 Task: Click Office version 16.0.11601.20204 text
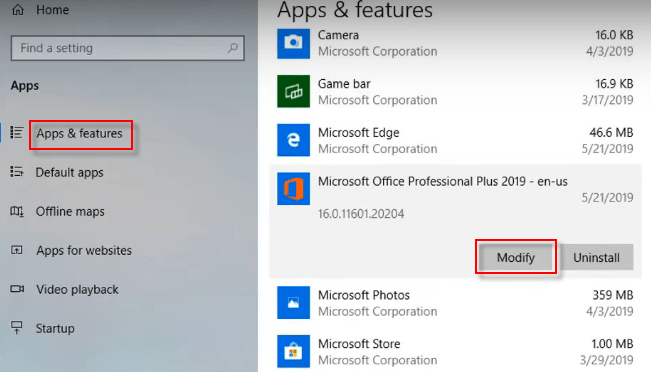(x=361, y=214)
